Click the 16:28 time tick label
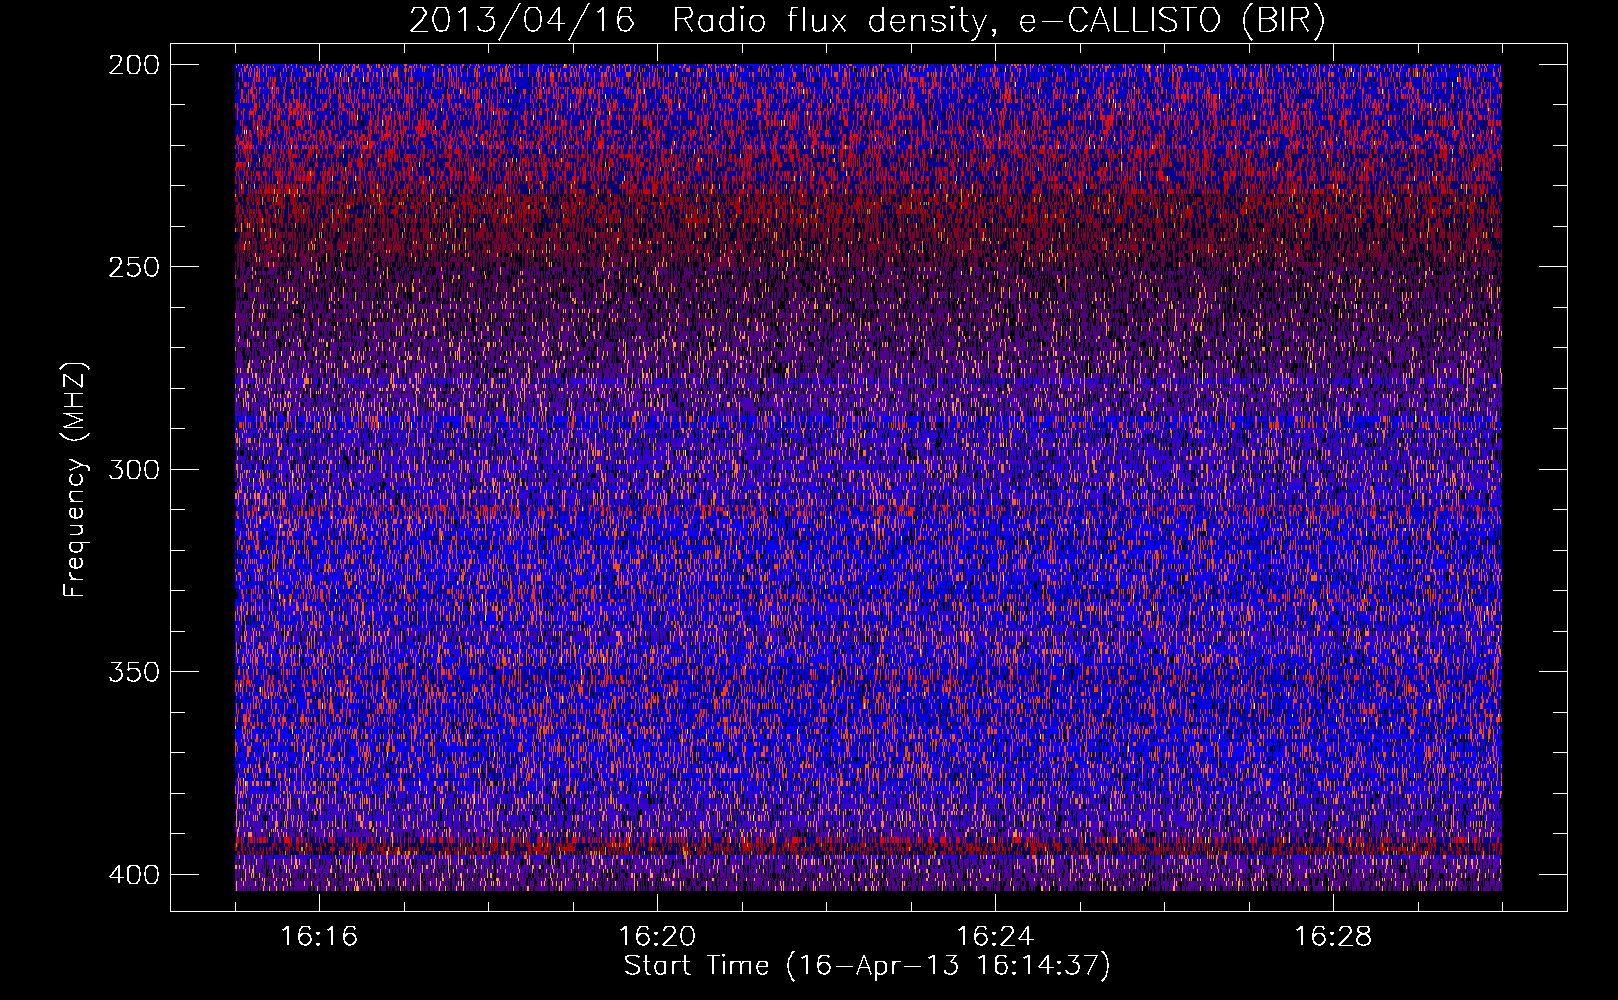This screenshot has height=1000, width=1618. (1333, 937)
